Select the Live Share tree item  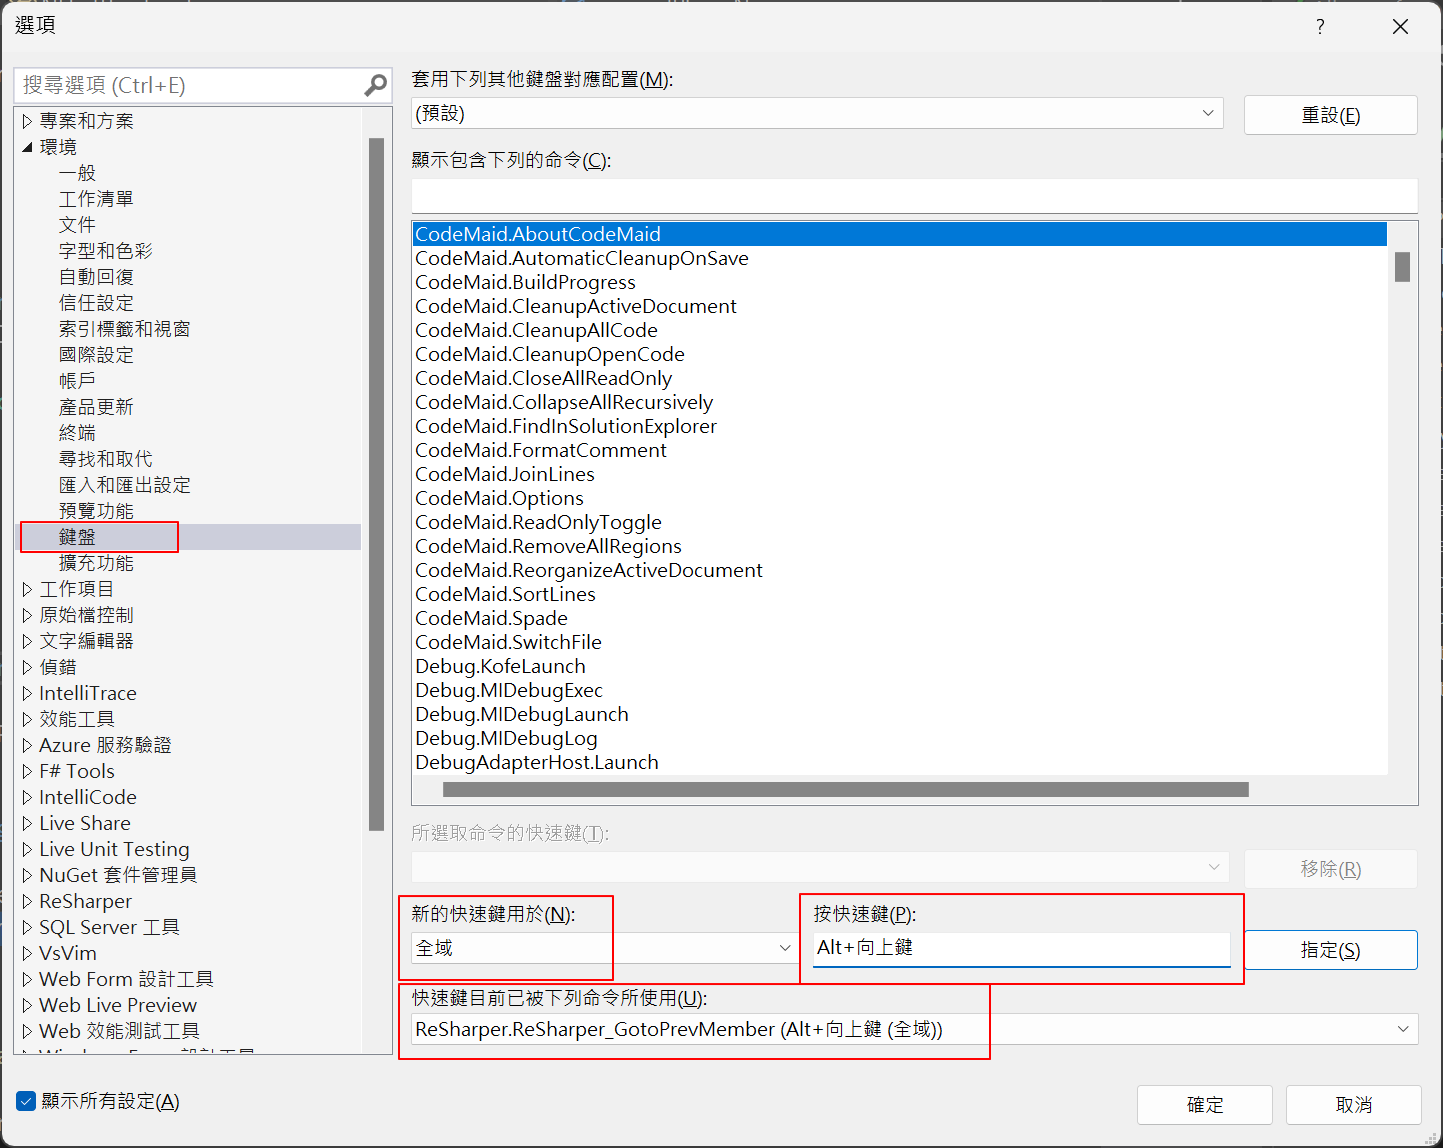(85, 823)
